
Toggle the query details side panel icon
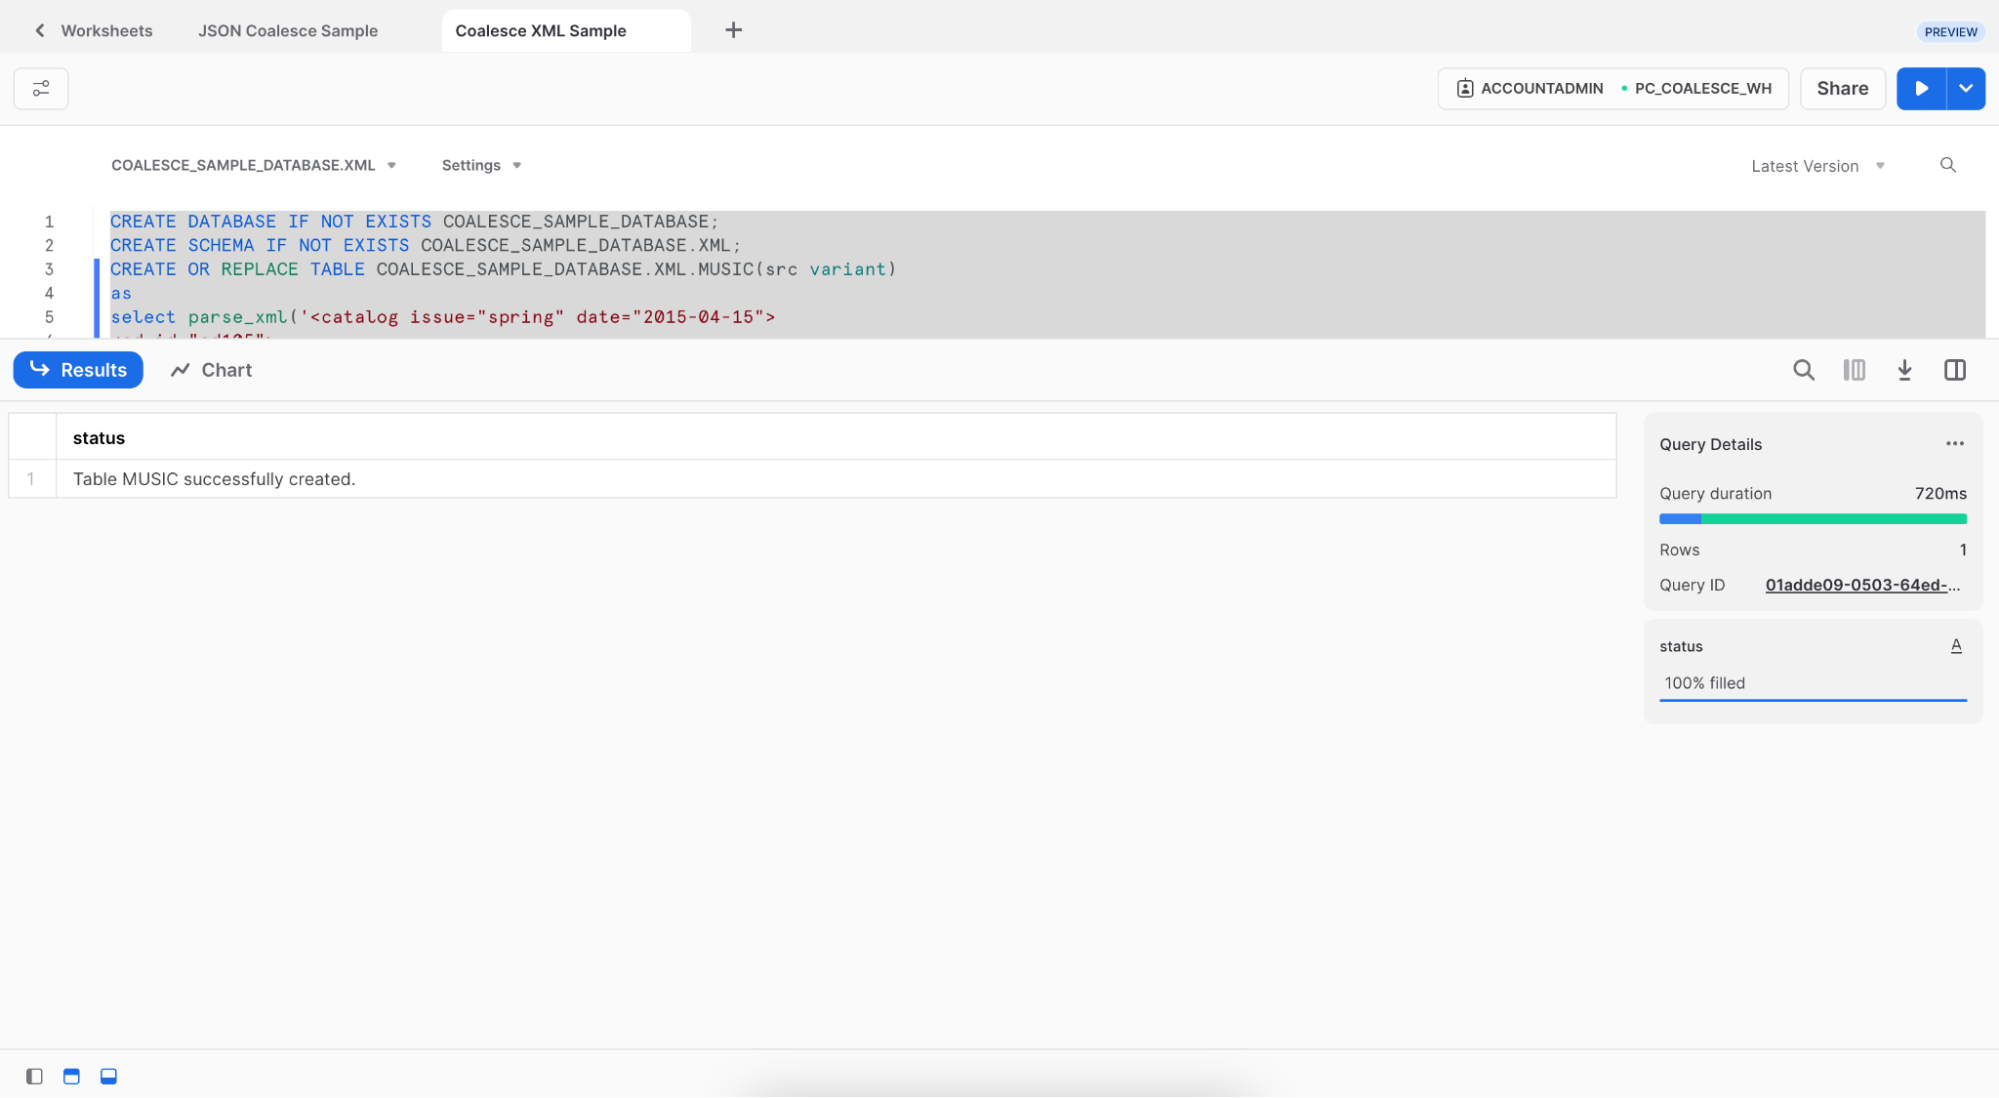[1955, 370]
